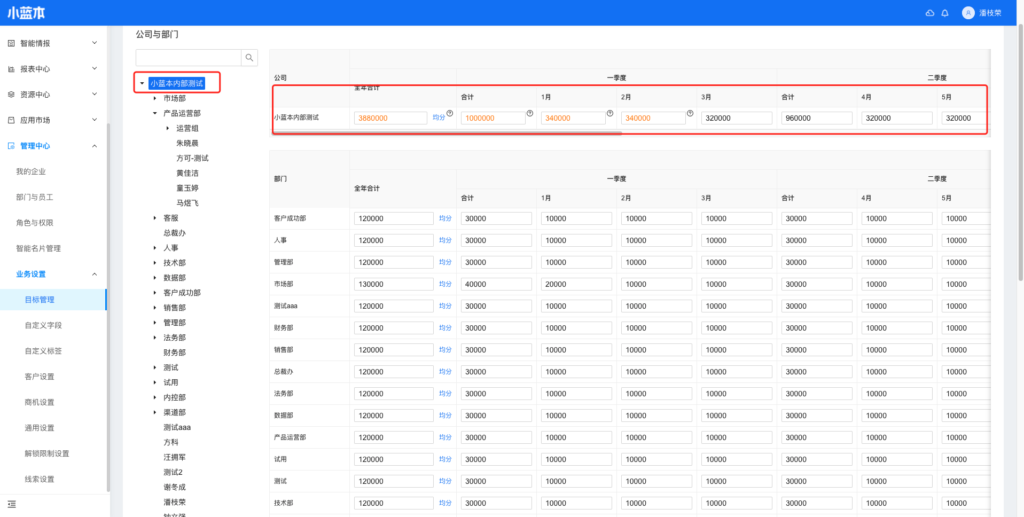
Task: Expand the 市场部 tree node arrow
Action: [154, 99]
